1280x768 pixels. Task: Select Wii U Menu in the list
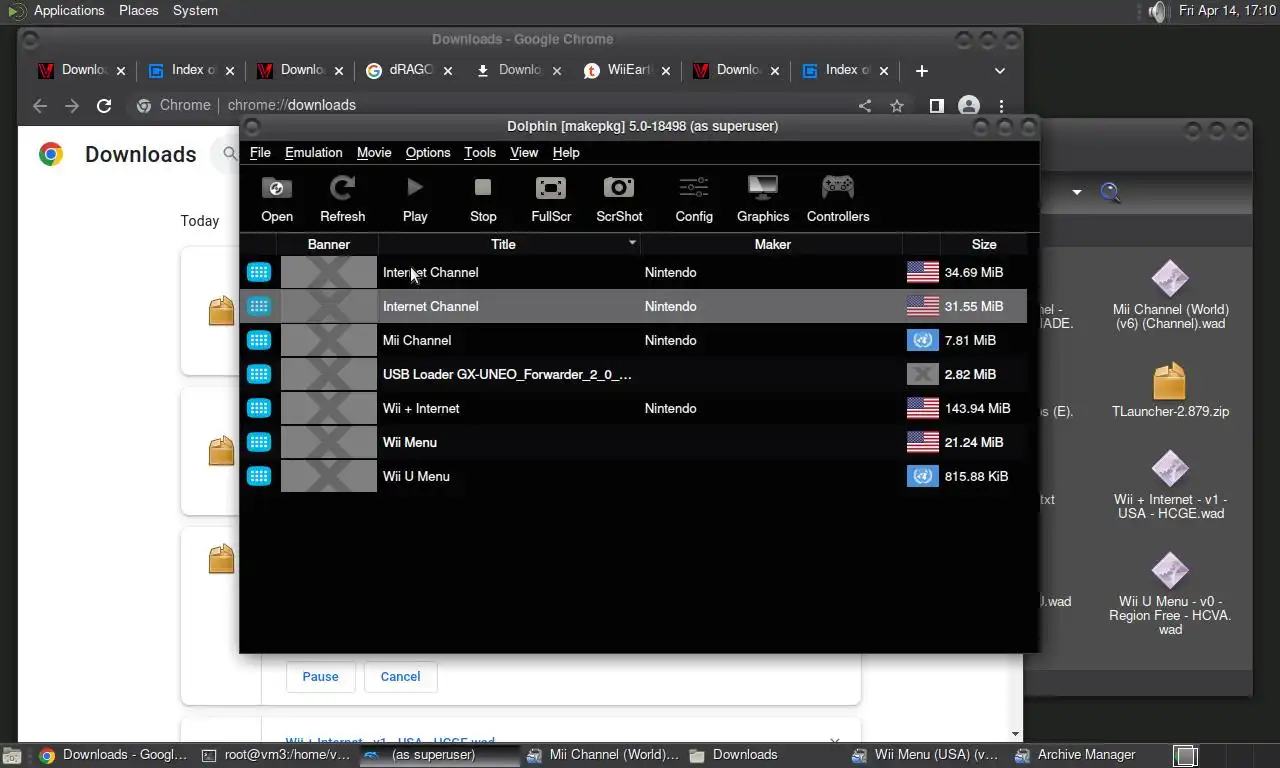[634, 476]
